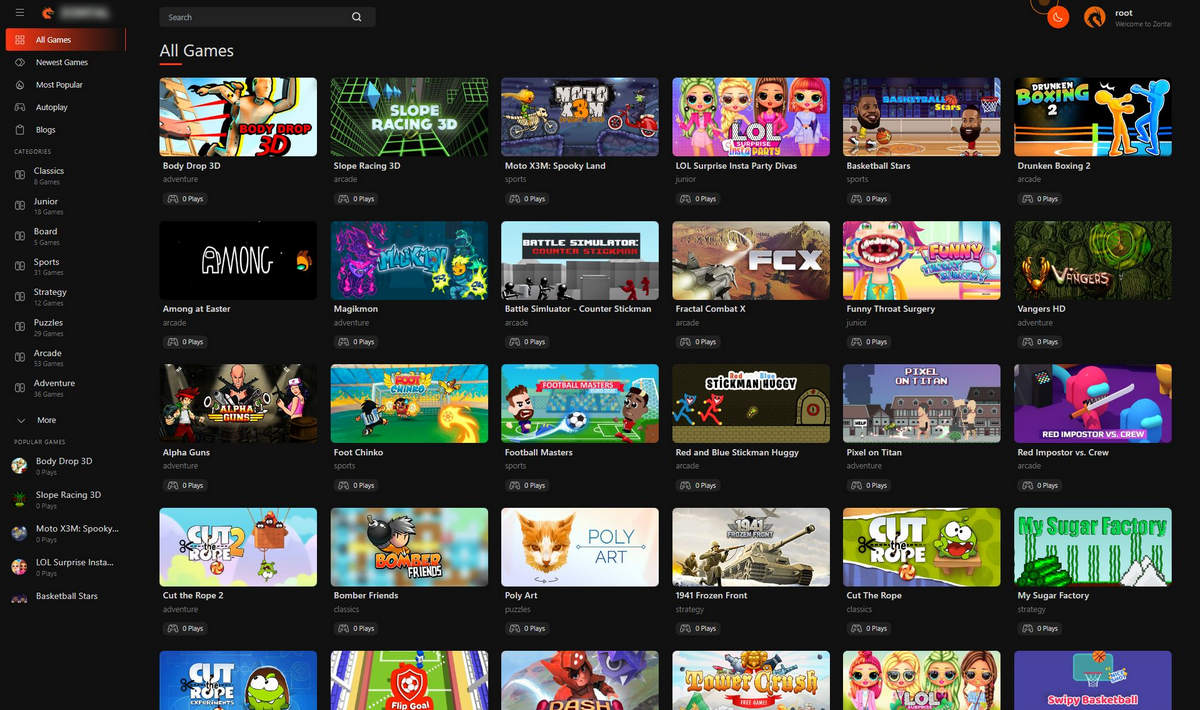Open the root user avatar
The image size is (1200, 710).
coord(1095,16)
